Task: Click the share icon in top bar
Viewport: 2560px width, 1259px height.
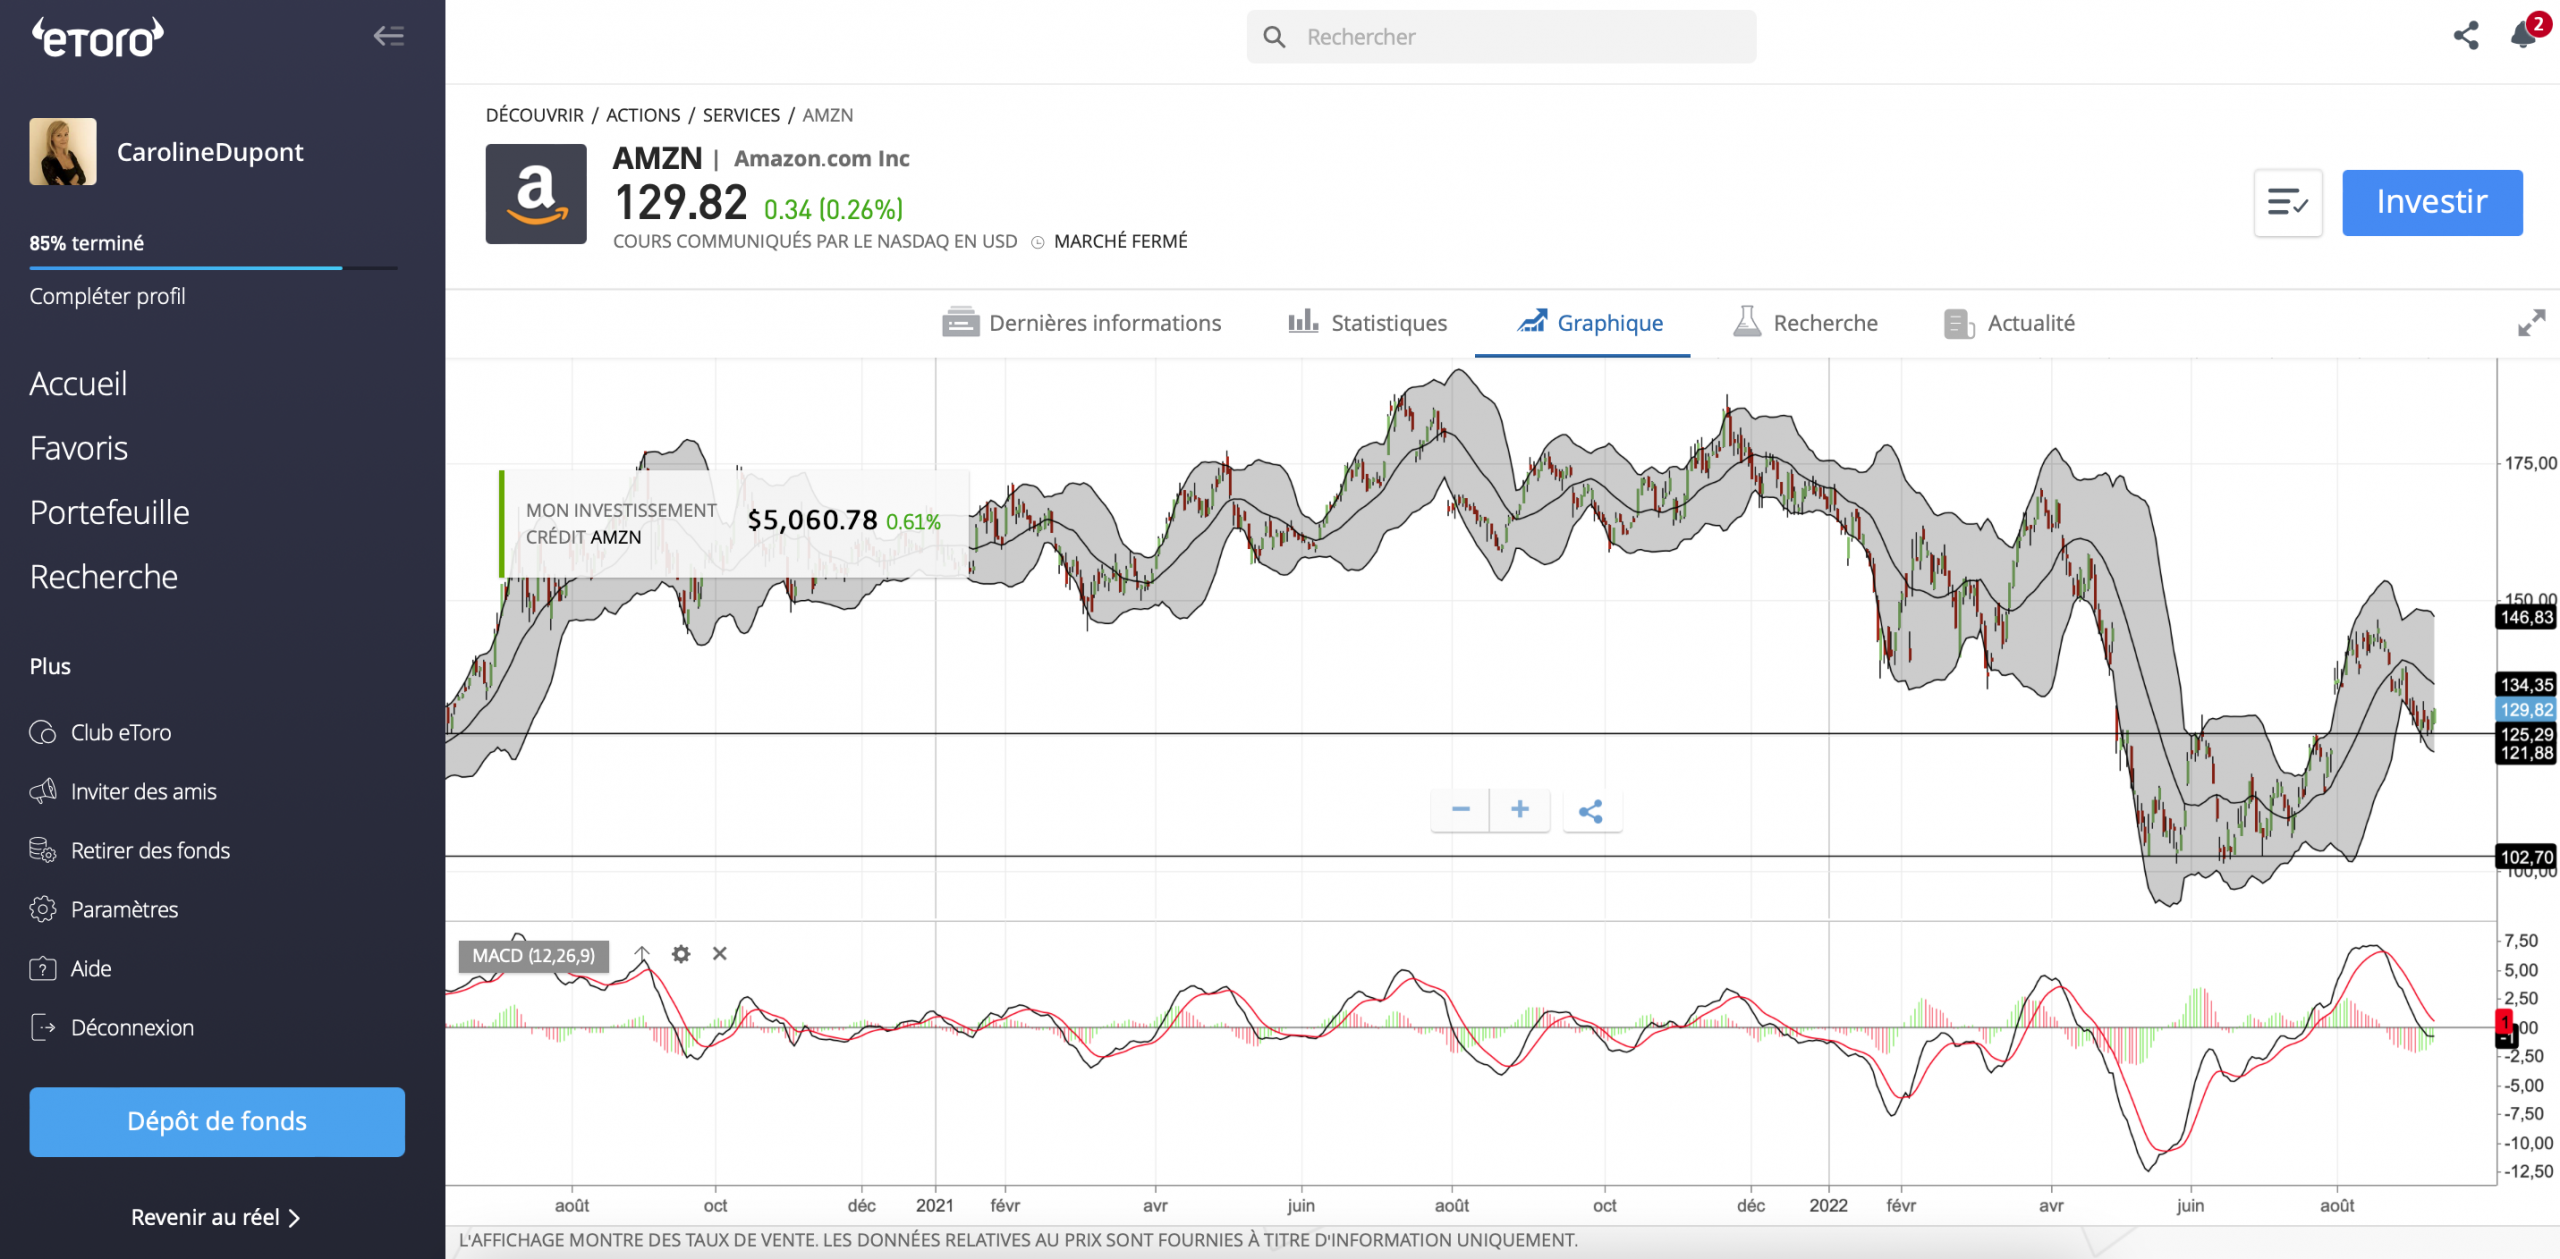Action: pos(2466,36)
